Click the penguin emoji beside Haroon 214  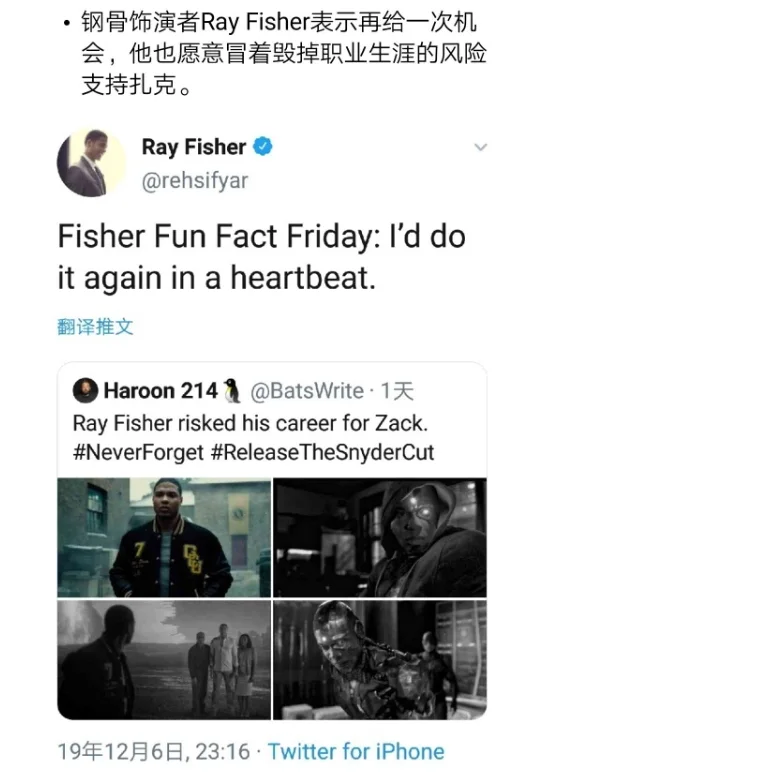232,391
